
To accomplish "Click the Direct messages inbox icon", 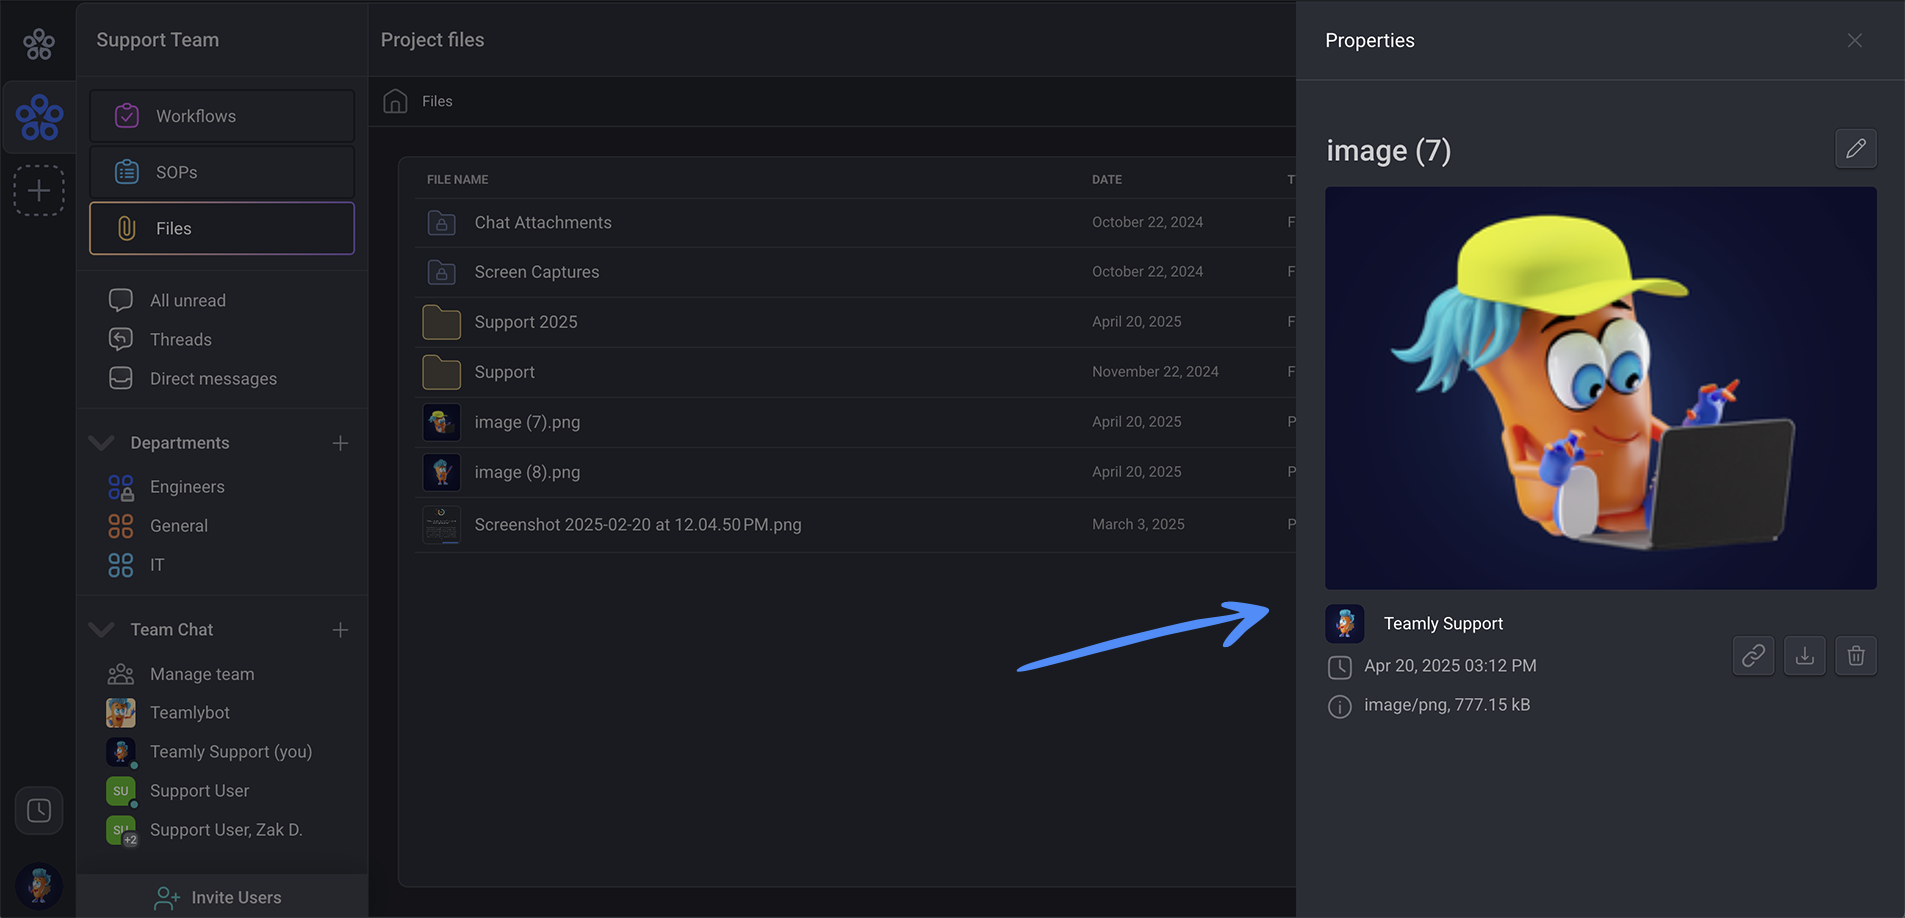I will click(x=121, y=378).
